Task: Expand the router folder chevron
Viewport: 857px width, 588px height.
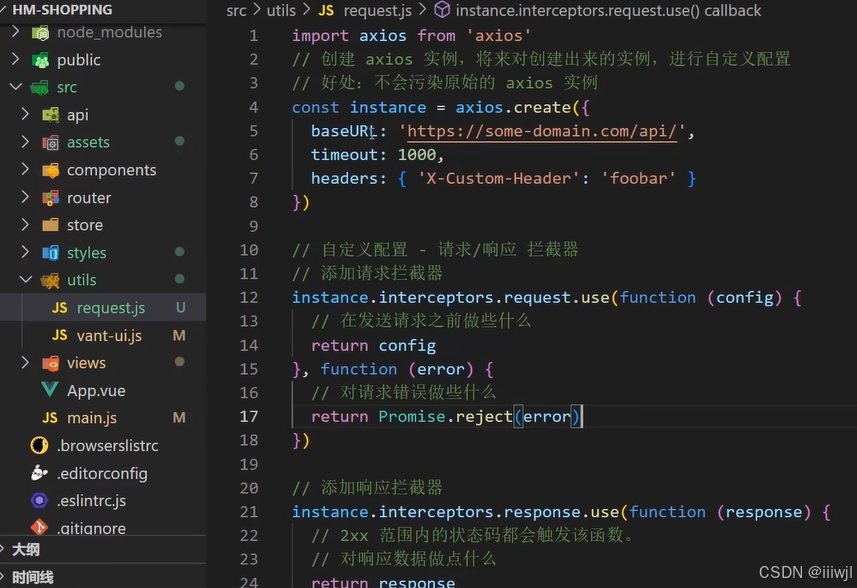Action: pos(25,197)
